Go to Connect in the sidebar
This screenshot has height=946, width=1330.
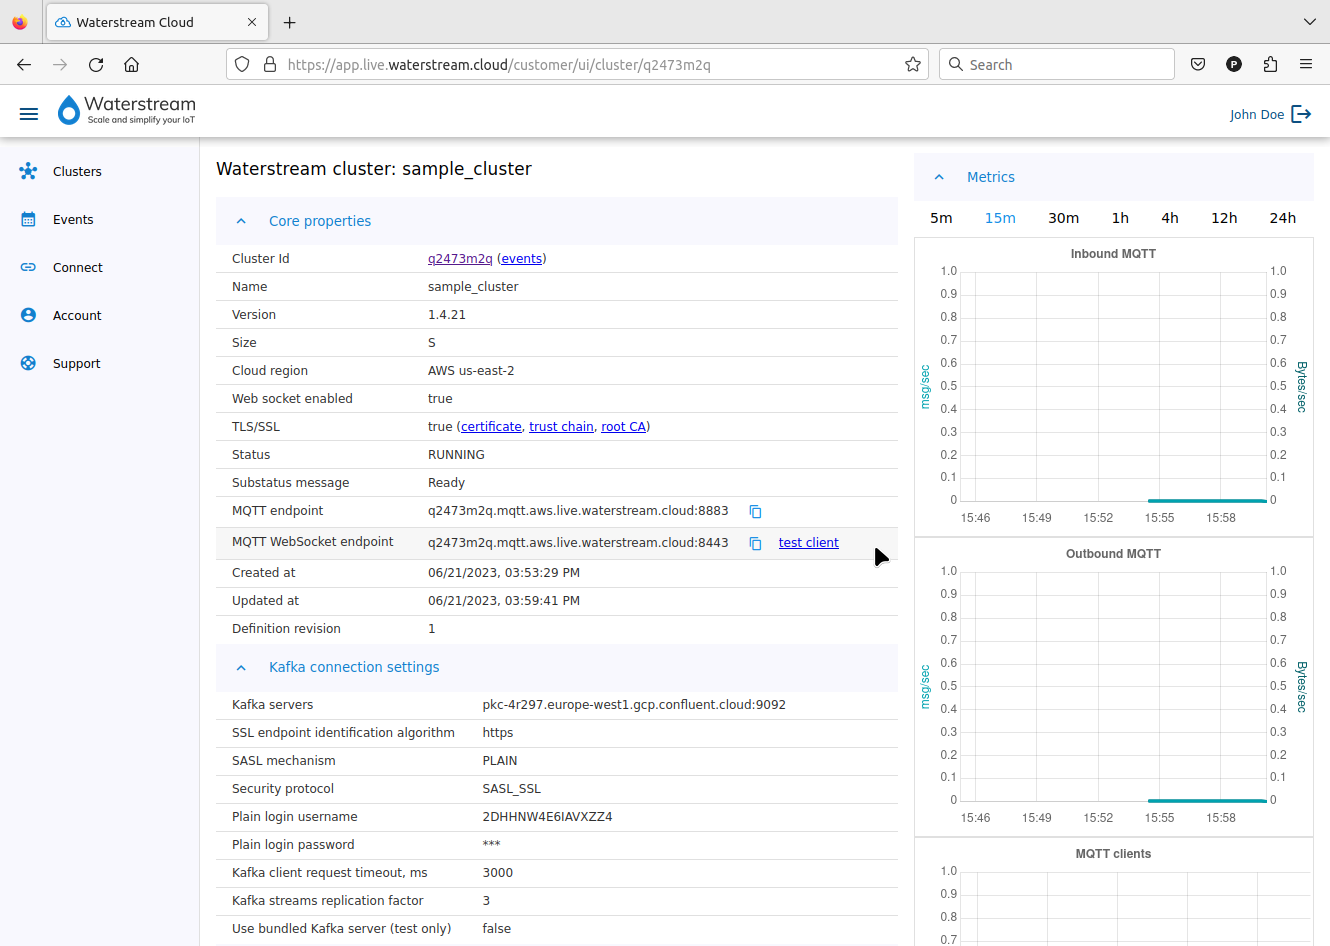78,267
